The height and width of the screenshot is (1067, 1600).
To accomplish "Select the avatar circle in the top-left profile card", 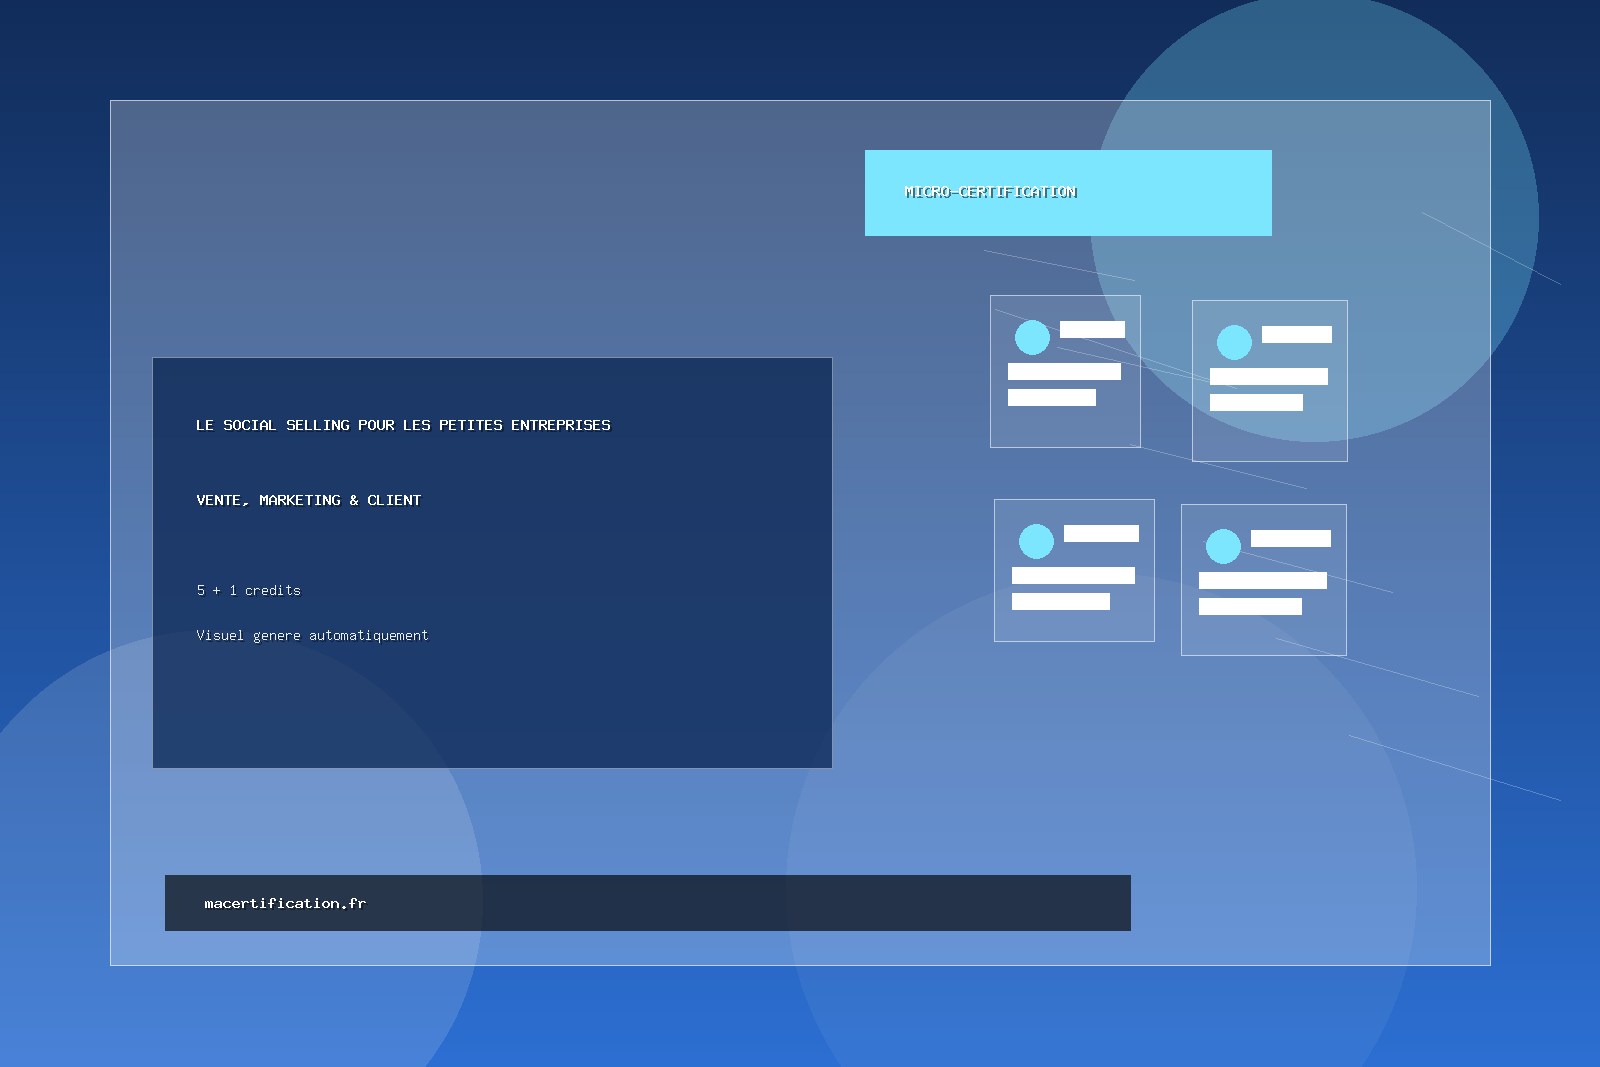I will pos(1032,337).
